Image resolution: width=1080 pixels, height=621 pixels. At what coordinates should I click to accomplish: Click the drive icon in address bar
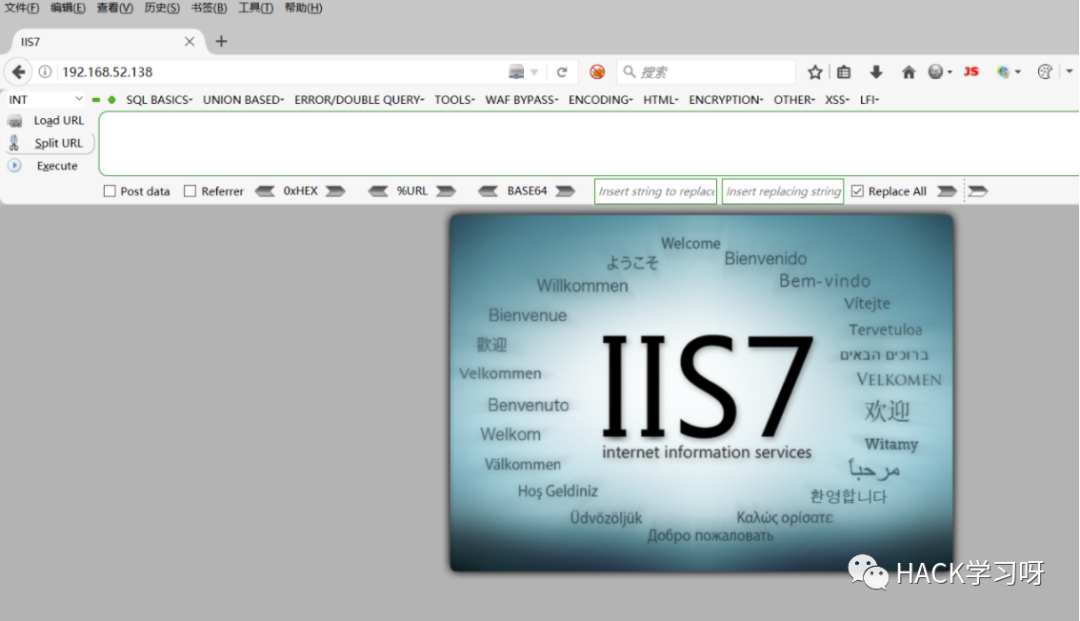pyautogui.click(x=516, y=72)
